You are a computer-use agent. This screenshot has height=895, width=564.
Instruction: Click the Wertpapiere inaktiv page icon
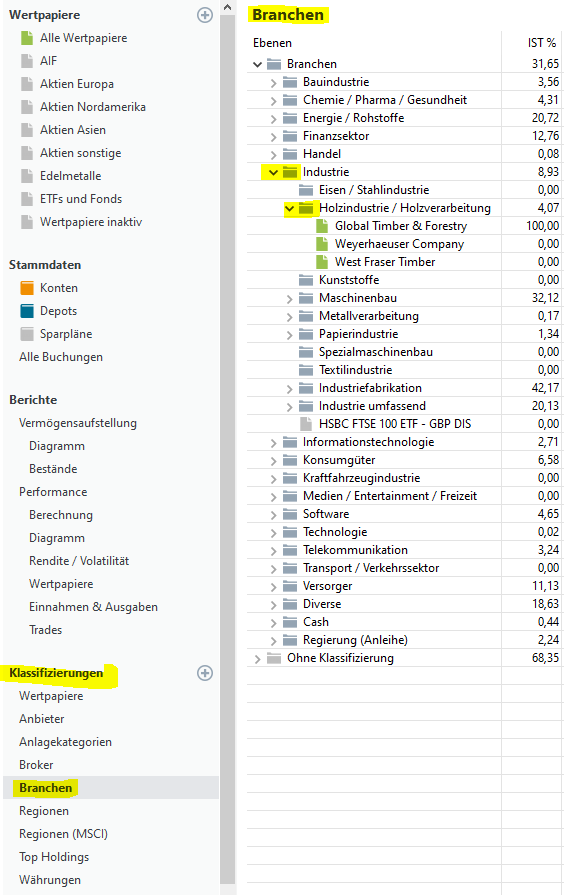pyautogui.click(x=27, y=222)
